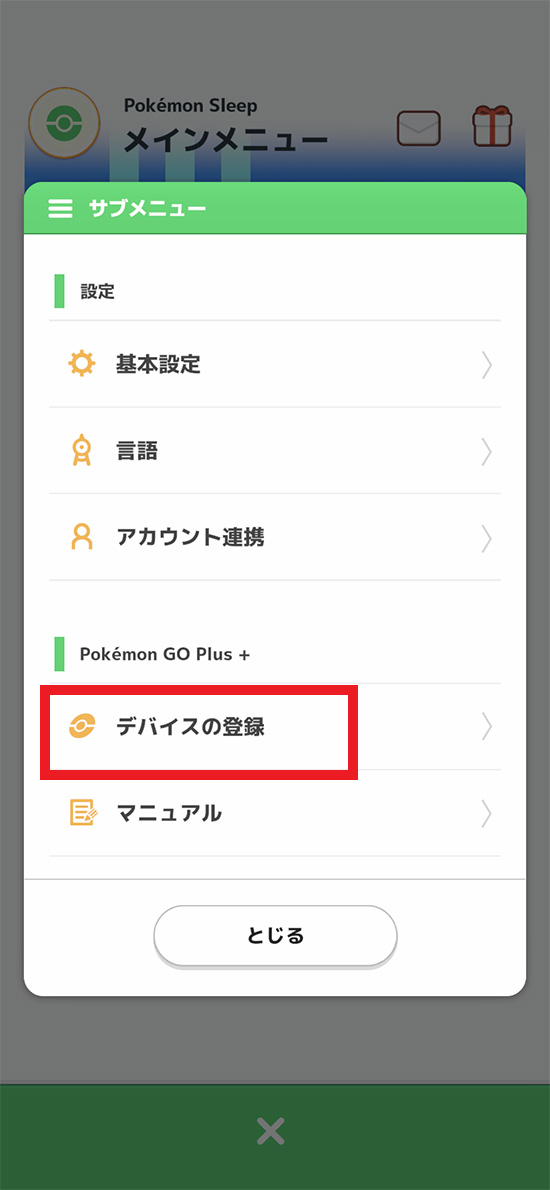Screen dimensions: 550x1190
Task: Open the デバイスの登録 menu item
Action: [275, 727]
